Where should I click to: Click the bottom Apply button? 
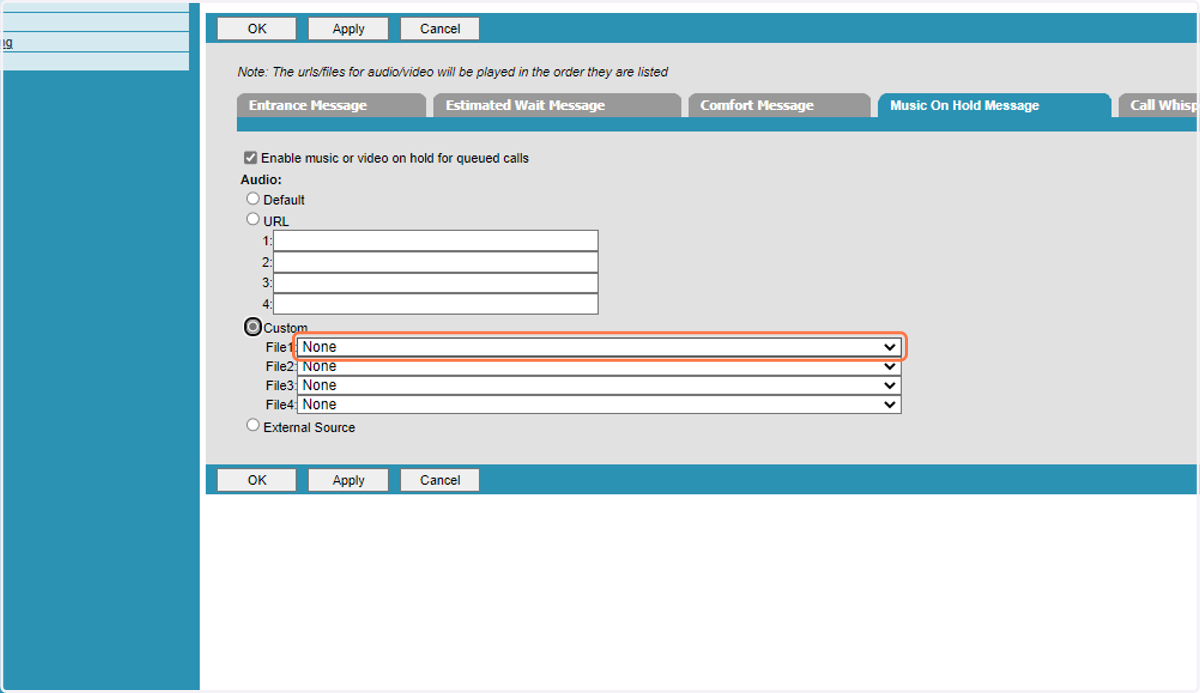[348, 480]
